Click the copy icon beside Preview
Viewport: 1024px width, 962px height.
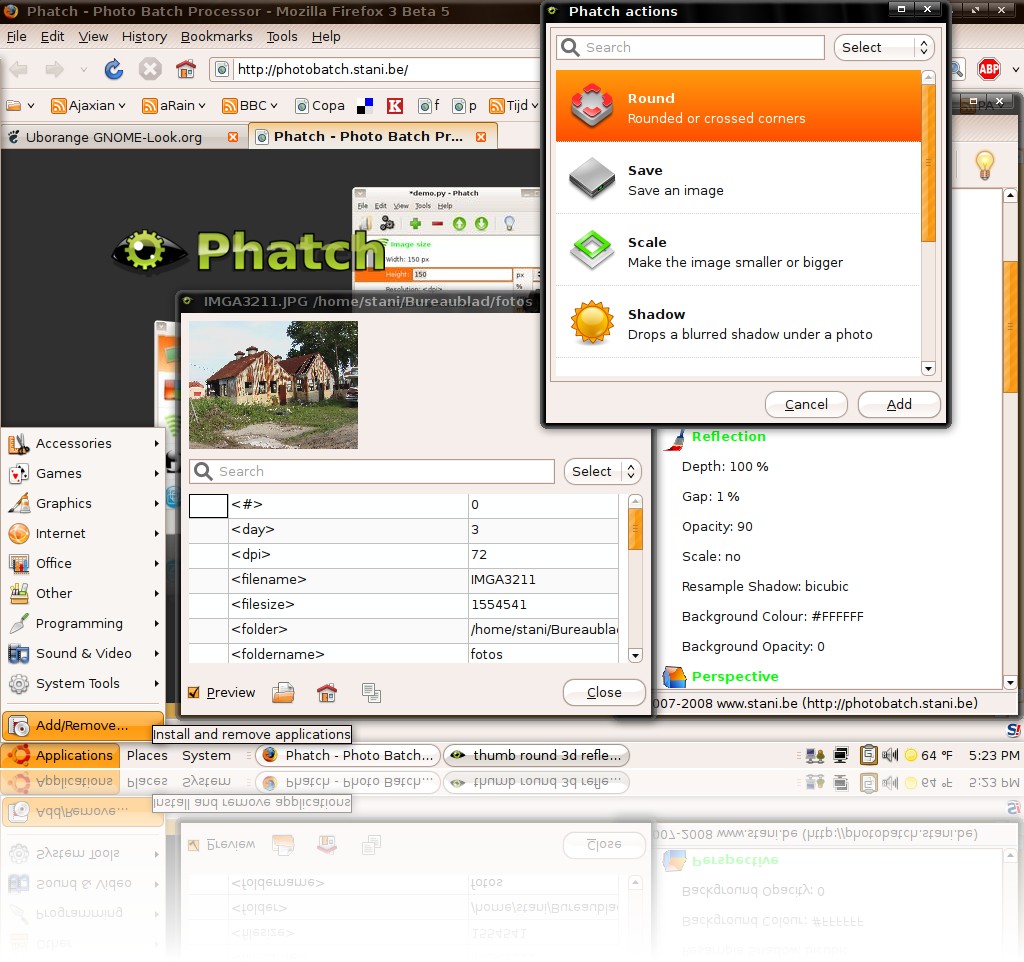pyautogui.click(x=371, y=693)
